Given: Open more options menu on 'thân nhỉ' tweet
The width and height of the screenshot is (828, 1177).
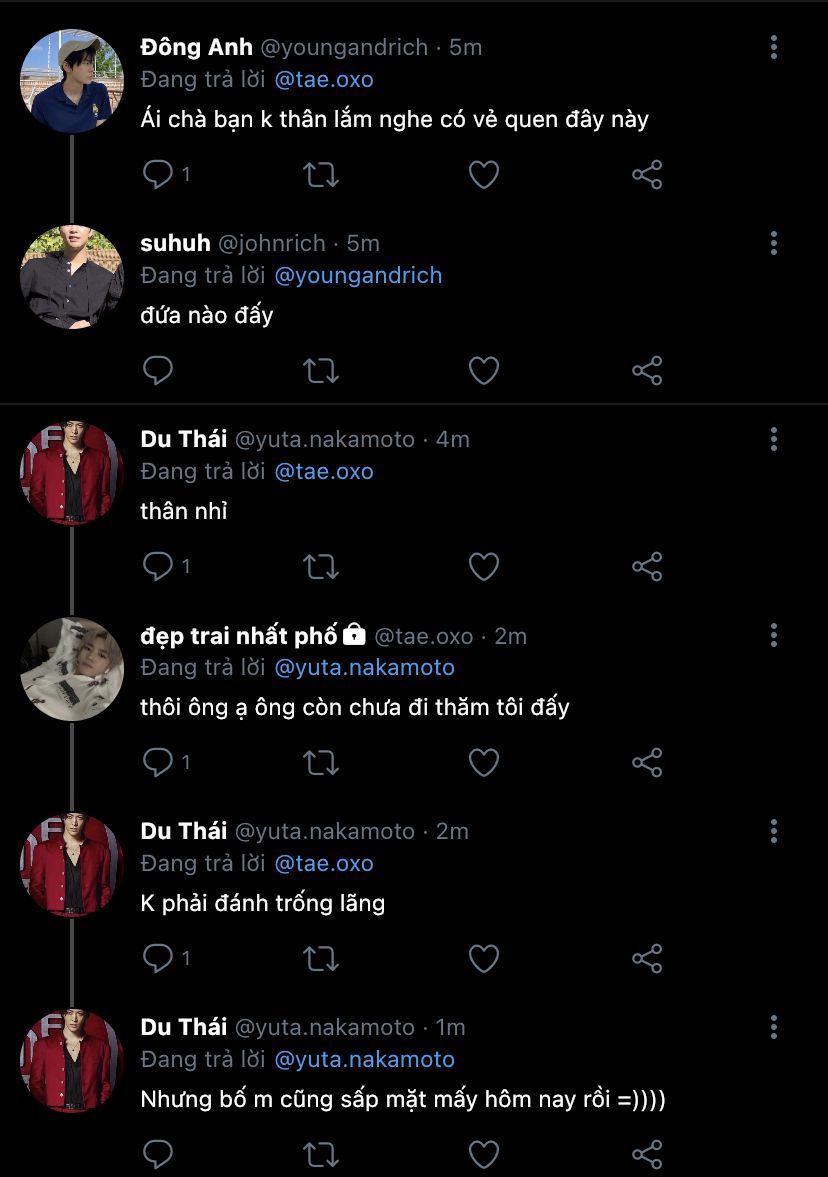Looking at the screenshot, I should tap(774, 439).
